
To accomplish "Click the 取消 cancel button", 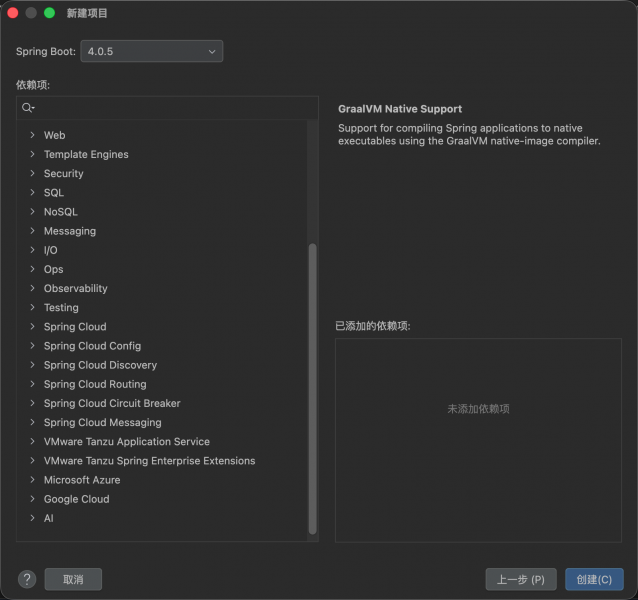I will click(73, 579).
